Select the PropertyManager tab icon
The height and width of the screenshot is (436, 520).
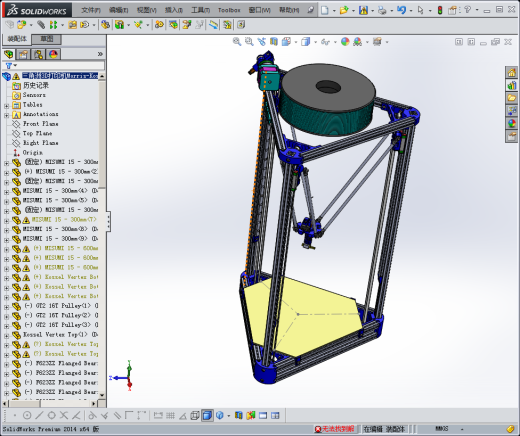(x=23, y=54)
